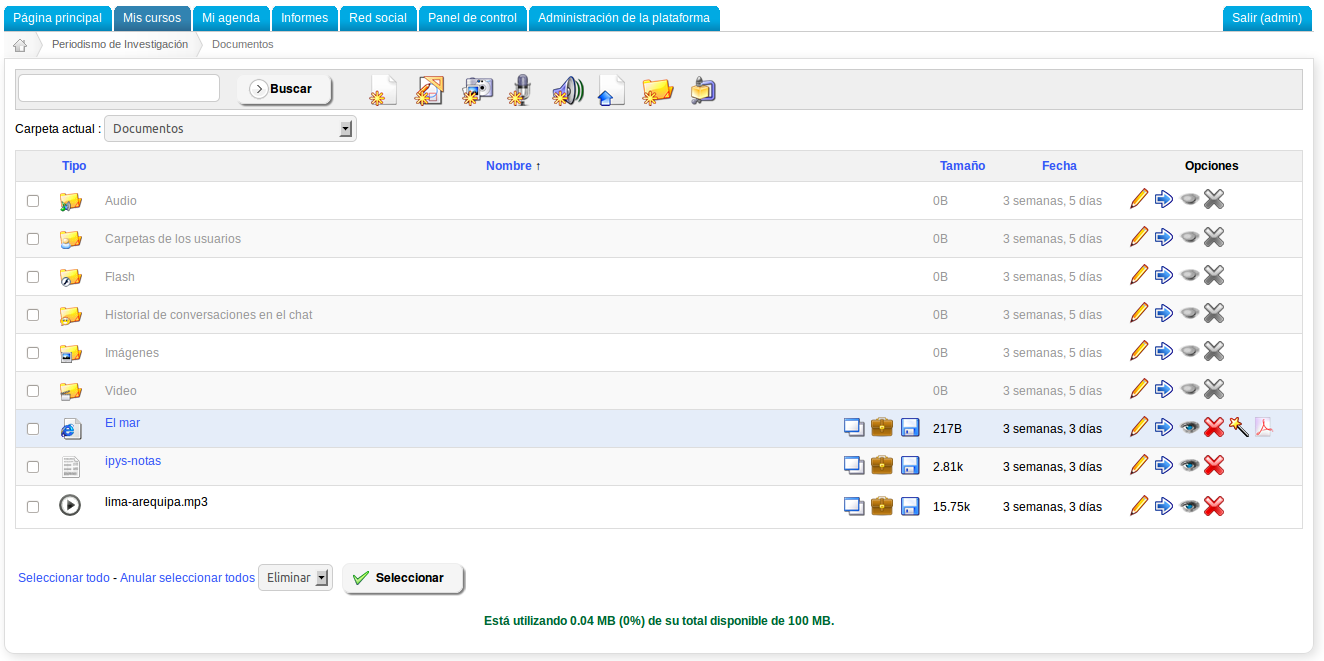Click the Seleccionar todo link
Viewport: 1324px width, 661px height.
point(64,578)
